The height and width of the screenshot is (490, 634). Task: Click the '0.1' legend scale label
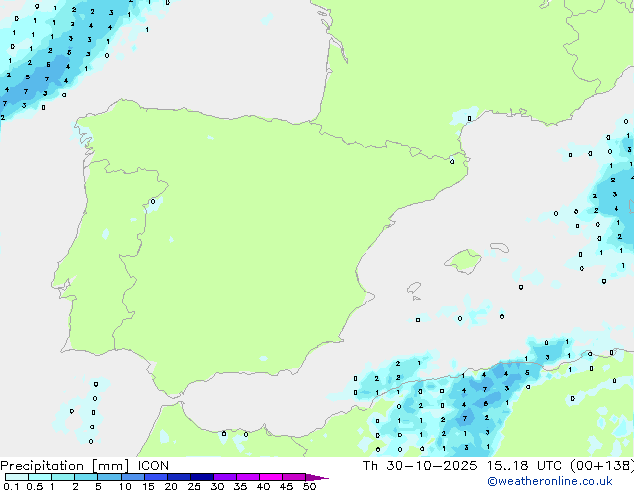click(10, 486)
